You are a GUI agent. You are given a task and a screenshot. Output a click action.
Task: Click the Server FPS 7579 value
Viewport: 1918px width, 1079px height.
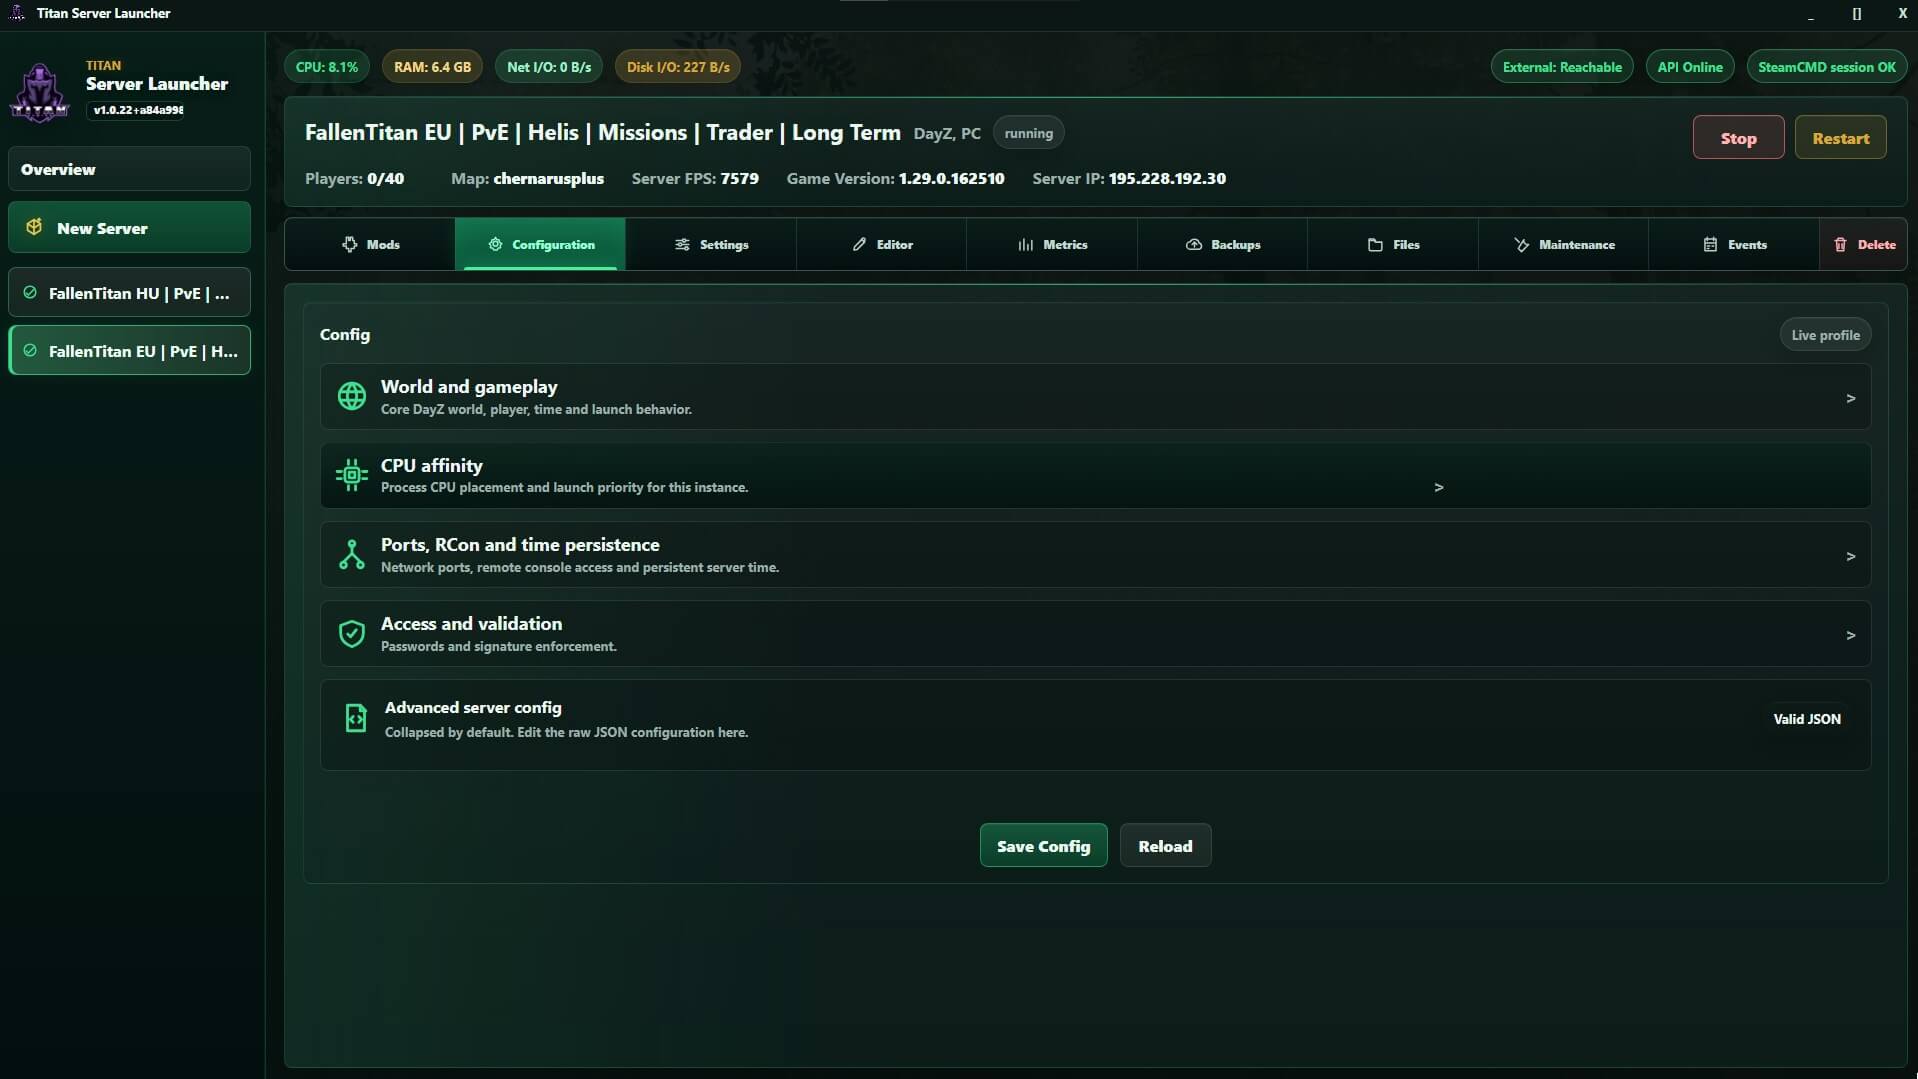coord(739,178)
